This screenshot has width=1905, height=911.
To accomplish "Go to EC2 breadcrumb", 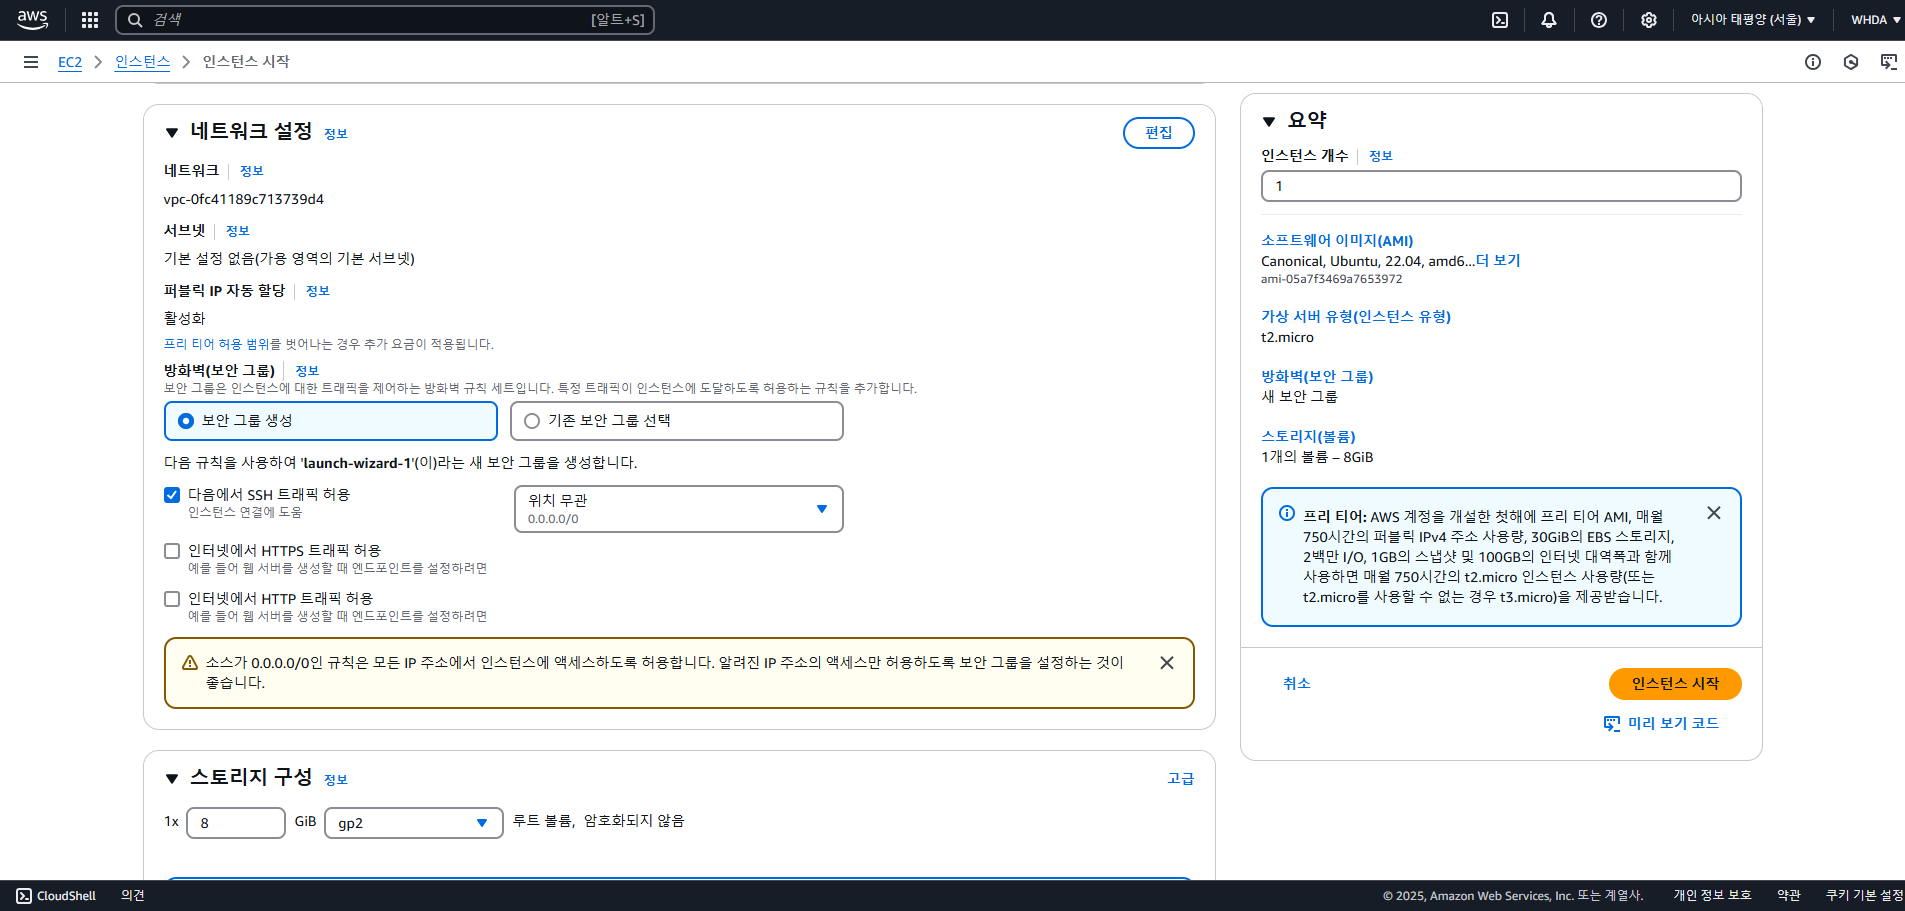I will click(x=70, y=62).
